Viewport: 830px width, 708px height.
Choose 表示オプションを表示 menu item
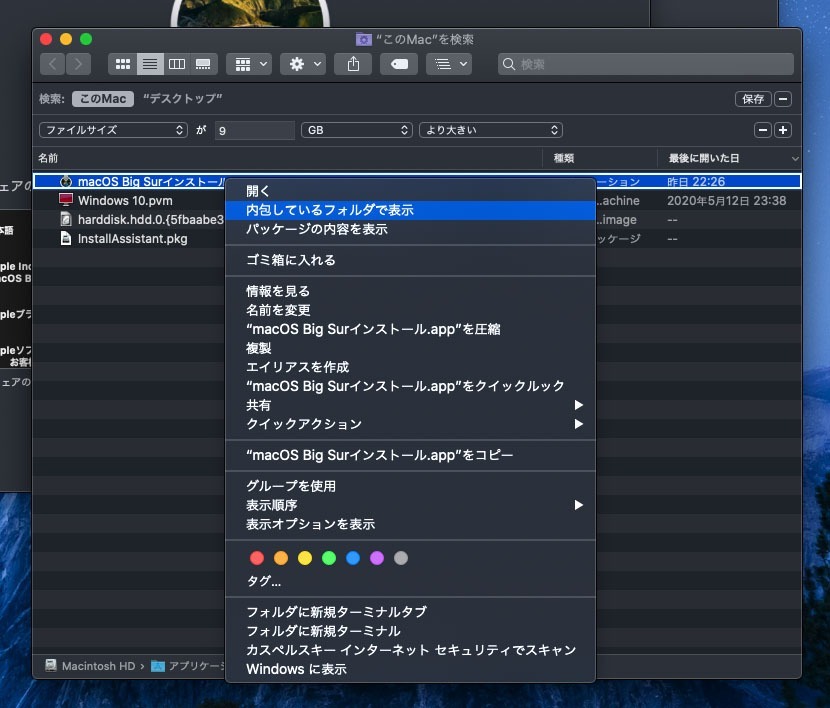click(410, 524)
